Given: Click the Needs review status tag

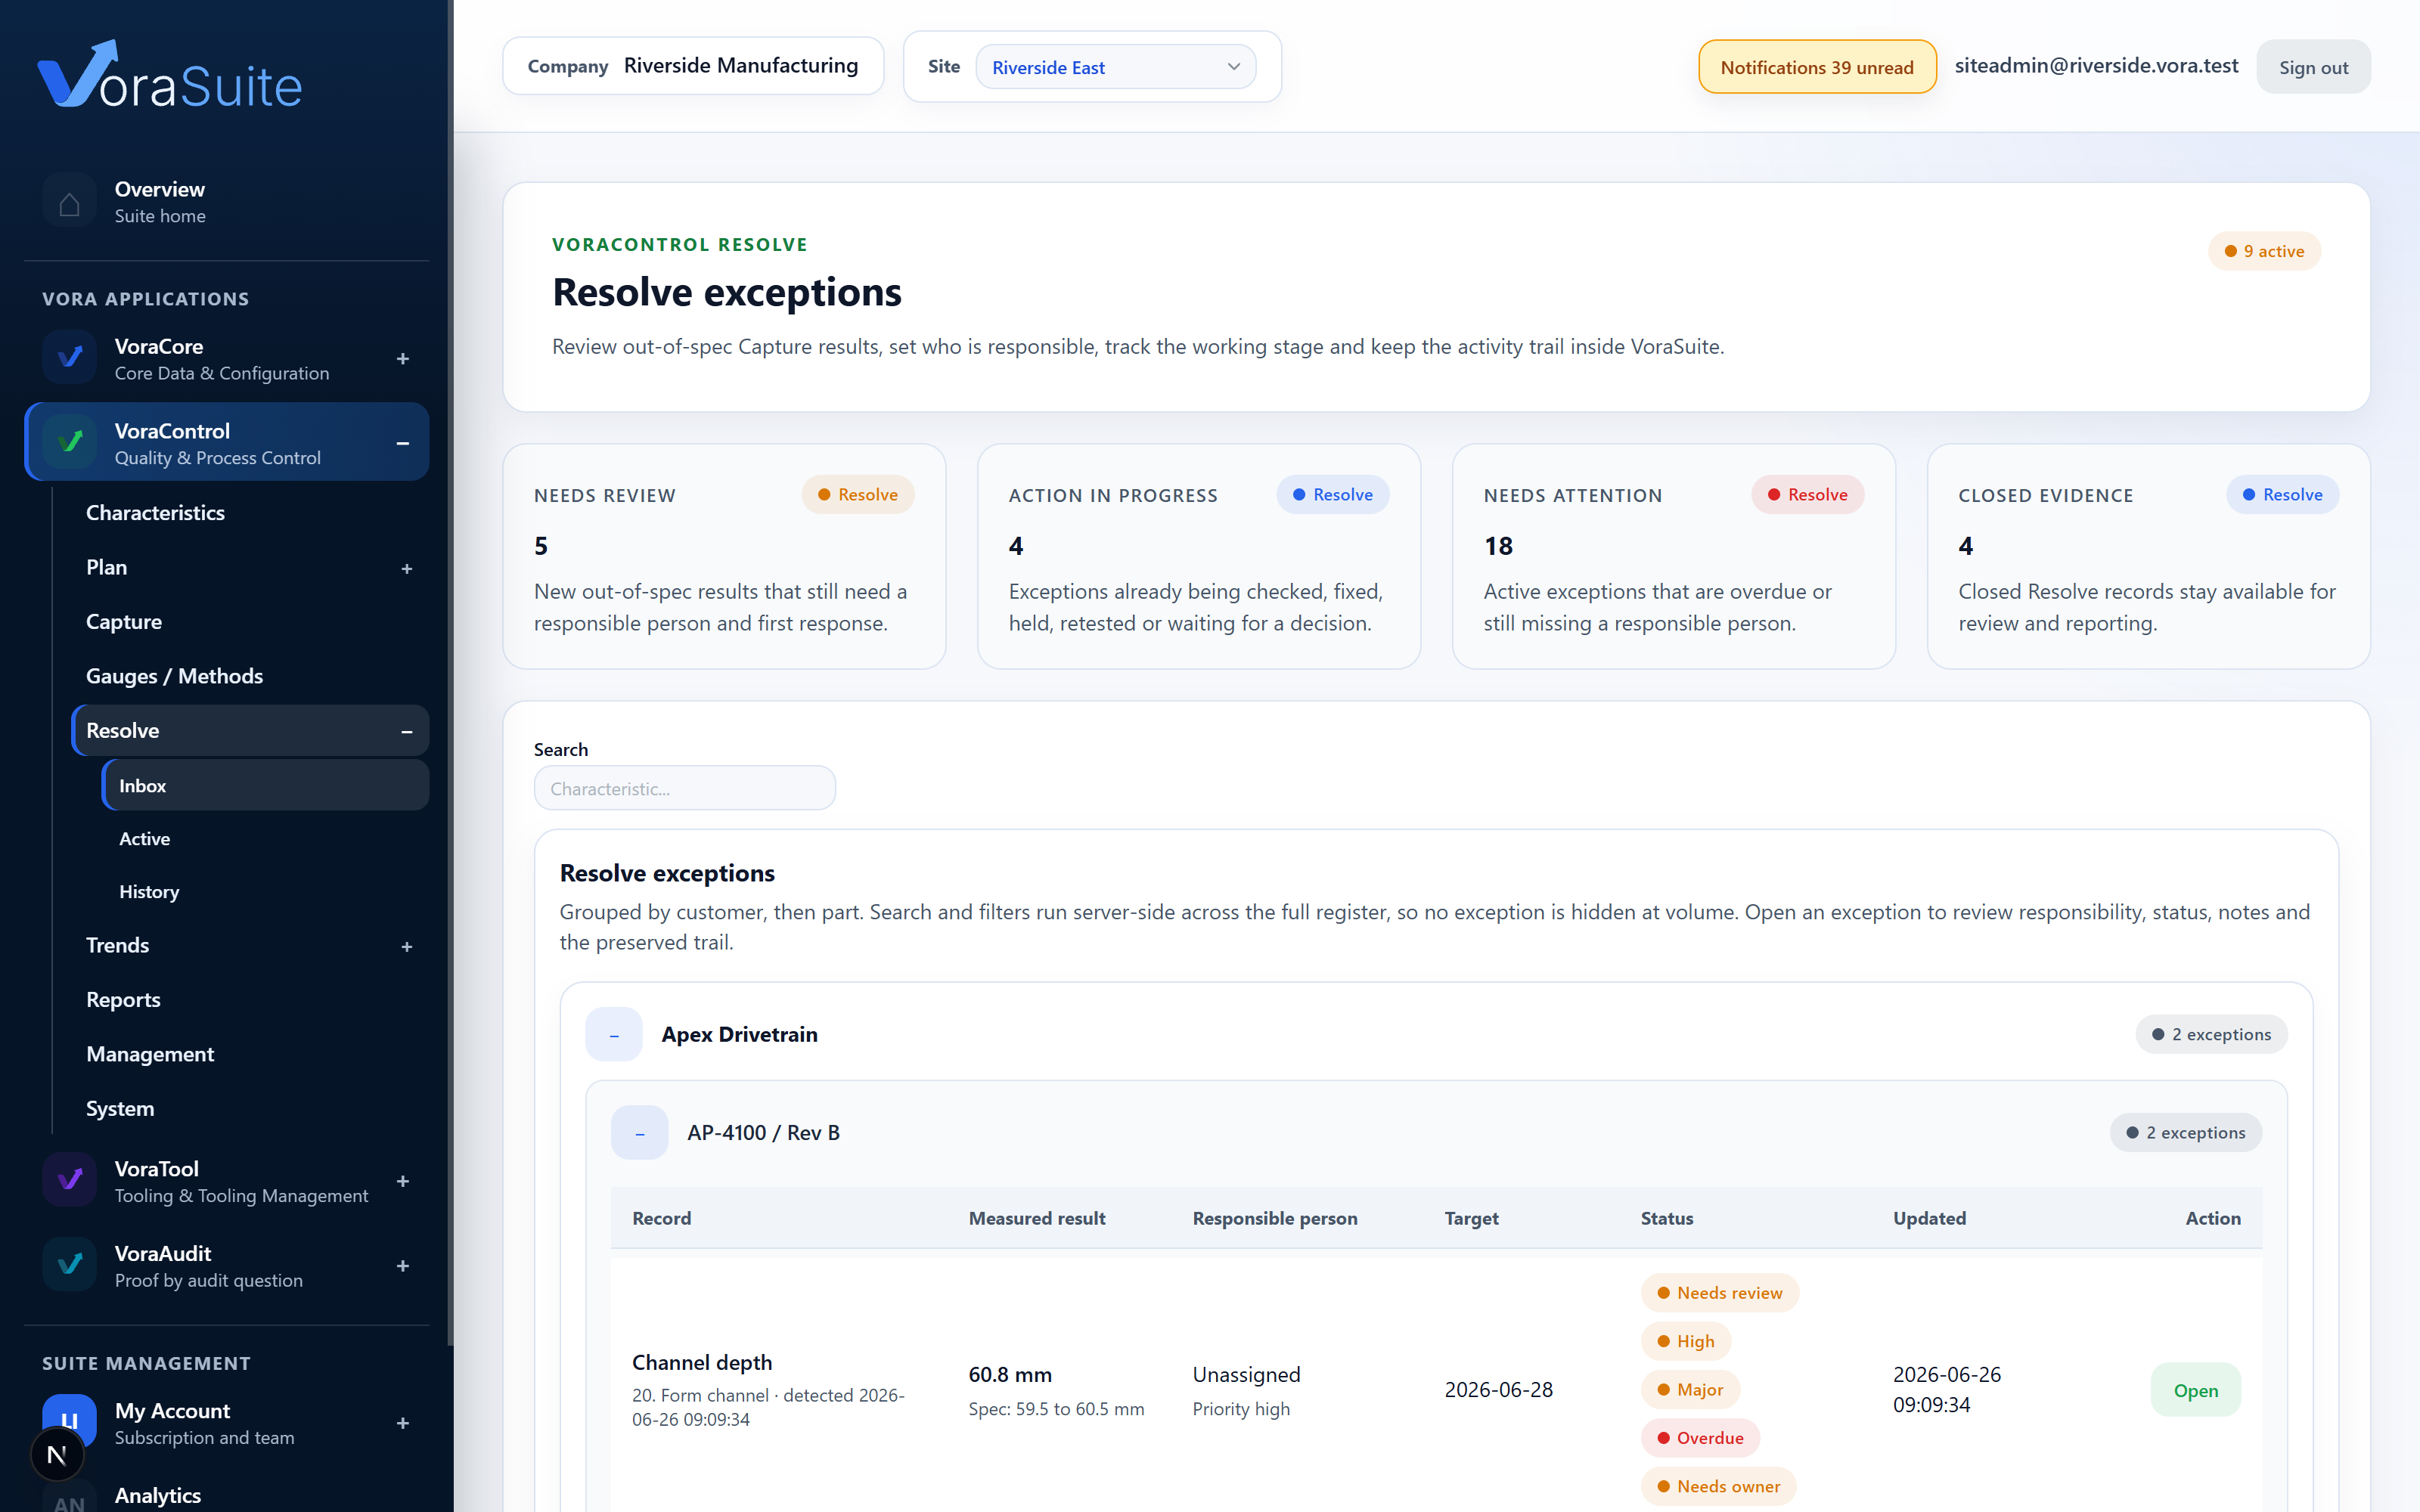Looking at the screenshot, I should pyautogui.click(x=1719, y=1293).
